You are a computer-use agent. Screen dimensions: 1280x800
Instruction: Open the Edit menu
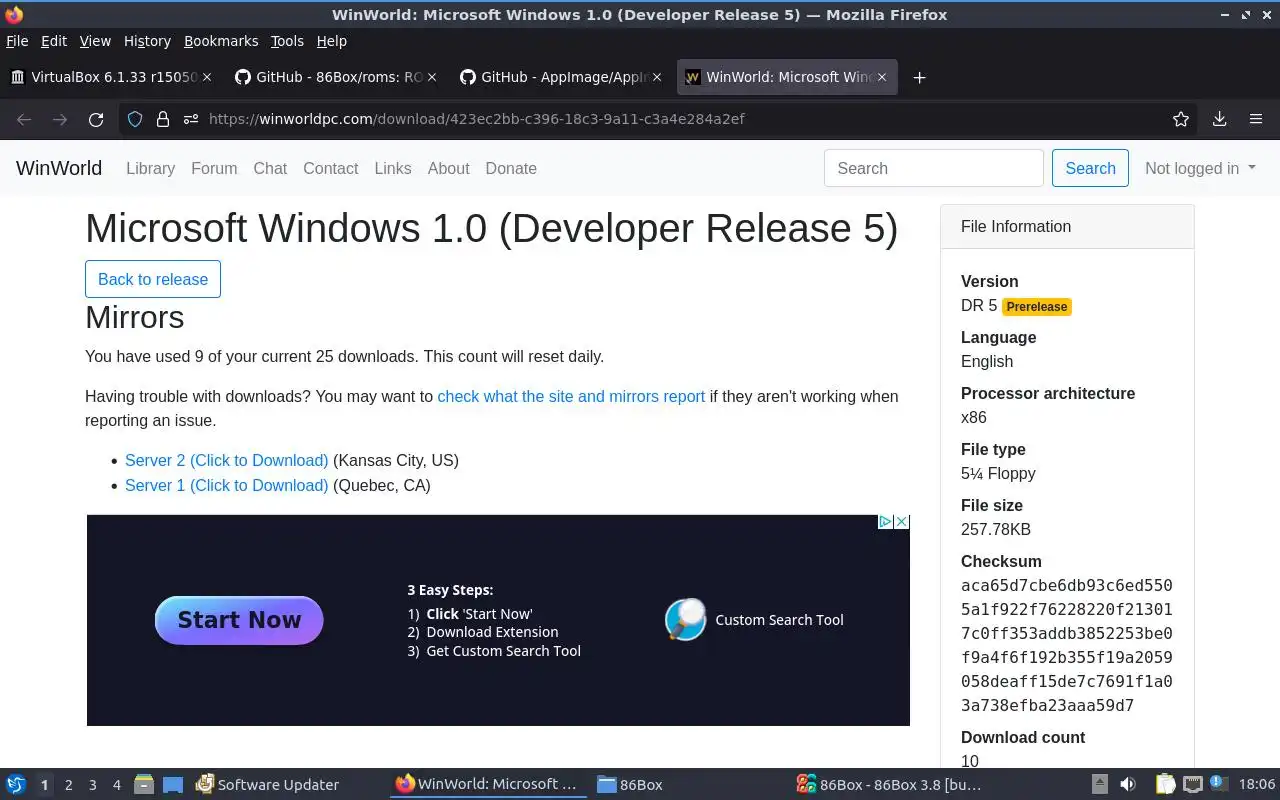pos(54,41)
